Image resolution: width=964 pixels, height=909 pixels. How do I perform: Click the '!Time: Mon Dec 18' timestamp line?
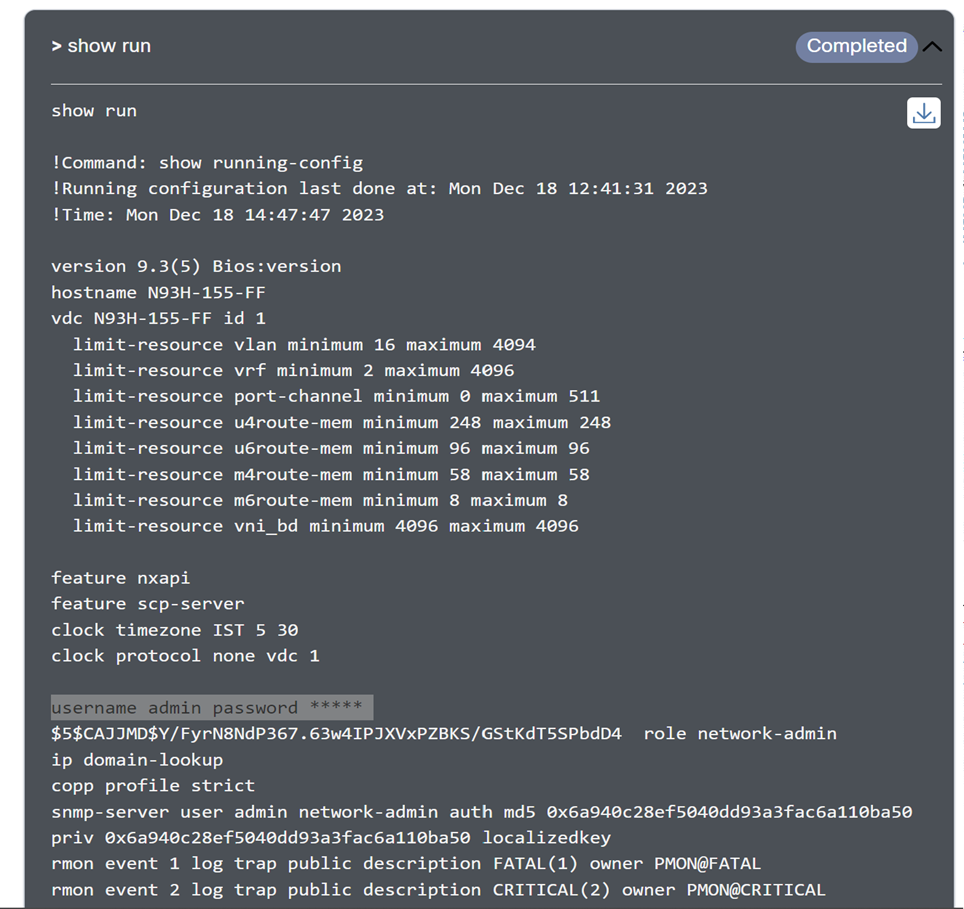(217, 214)
